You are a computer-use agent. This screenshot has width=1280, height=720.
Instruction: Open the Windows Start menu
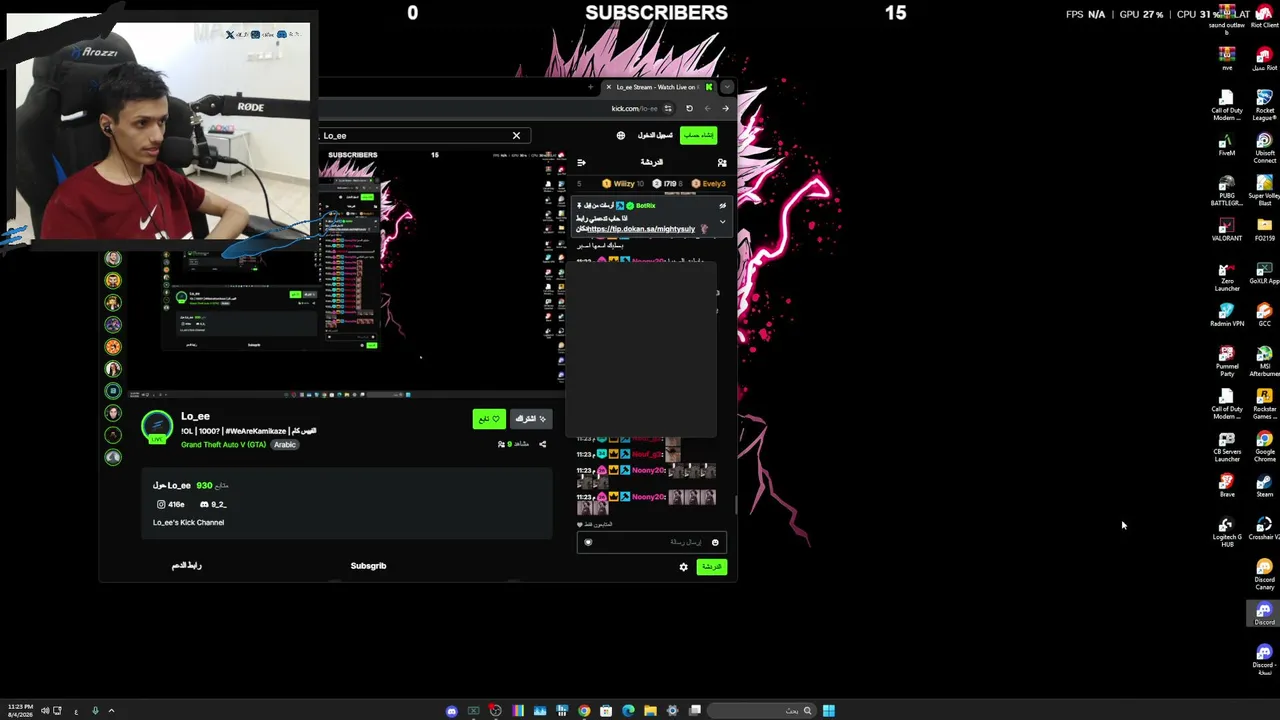829,711
